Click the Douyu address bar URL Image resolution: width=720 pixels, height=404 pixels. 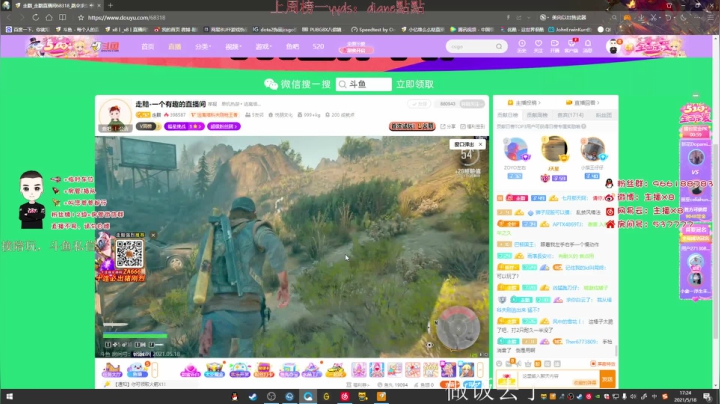126,17
